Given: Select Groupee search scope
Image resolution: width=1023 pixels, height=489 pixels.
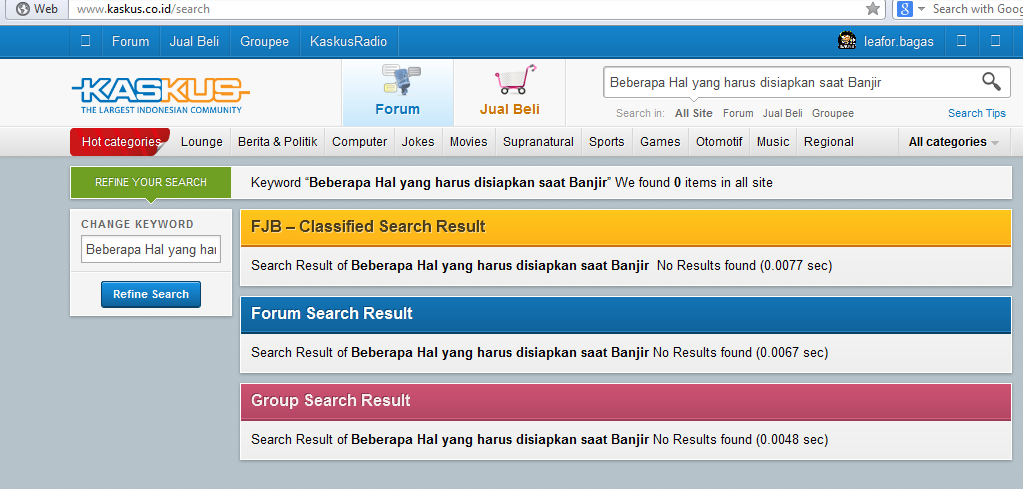Looking at the screenshot, I should 832,113.
